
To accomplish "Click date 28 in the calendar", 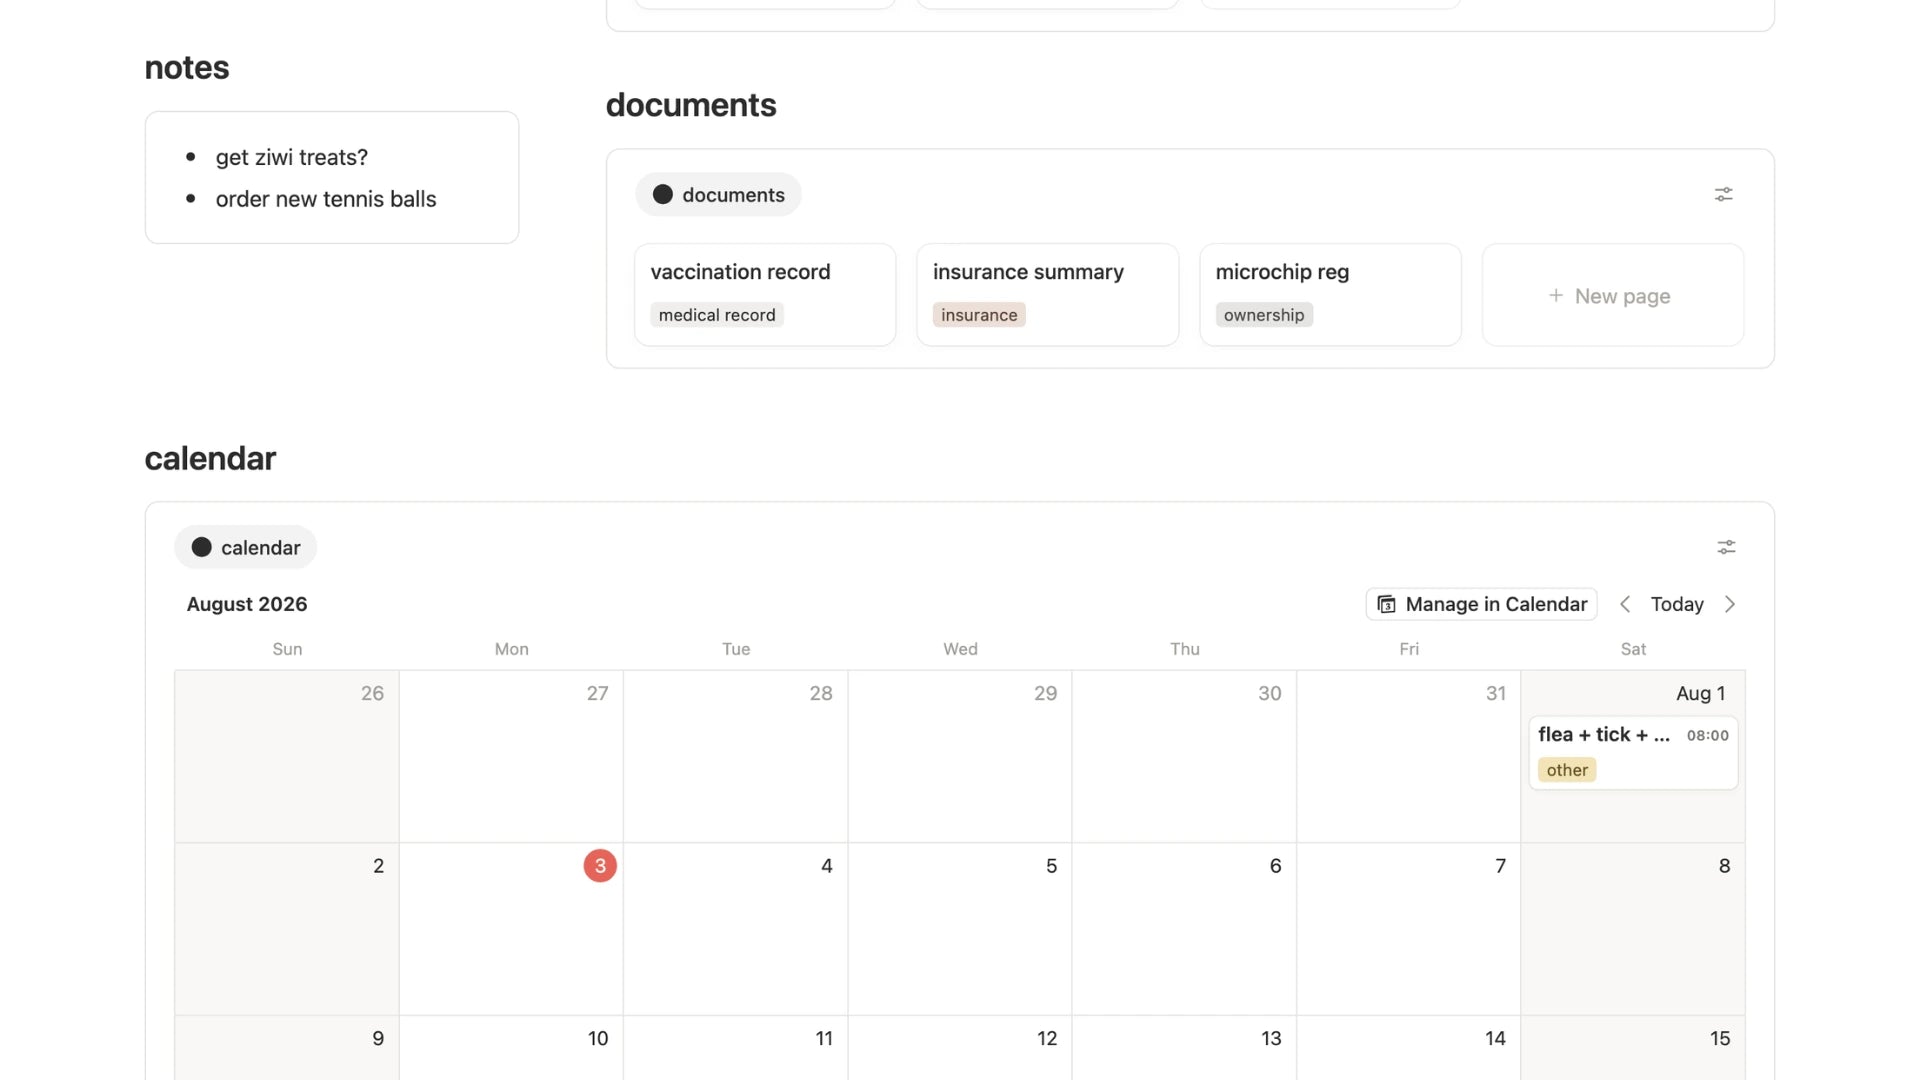I will tap(821, 693).
